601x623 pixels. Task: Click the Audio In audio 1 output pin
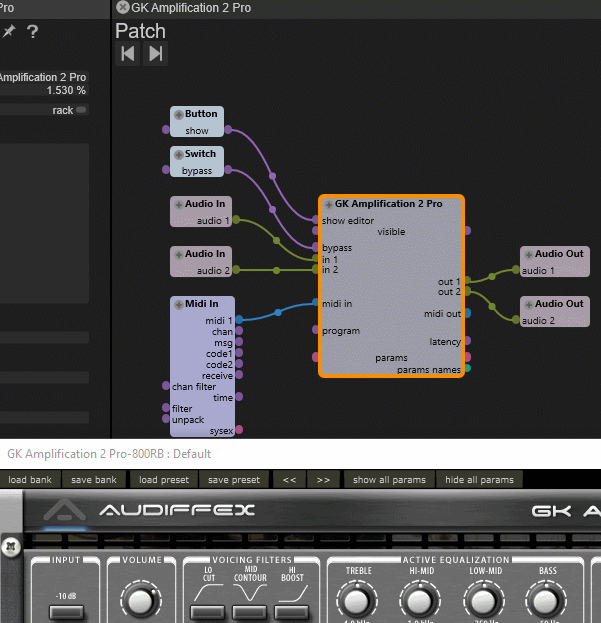point(236,220)
